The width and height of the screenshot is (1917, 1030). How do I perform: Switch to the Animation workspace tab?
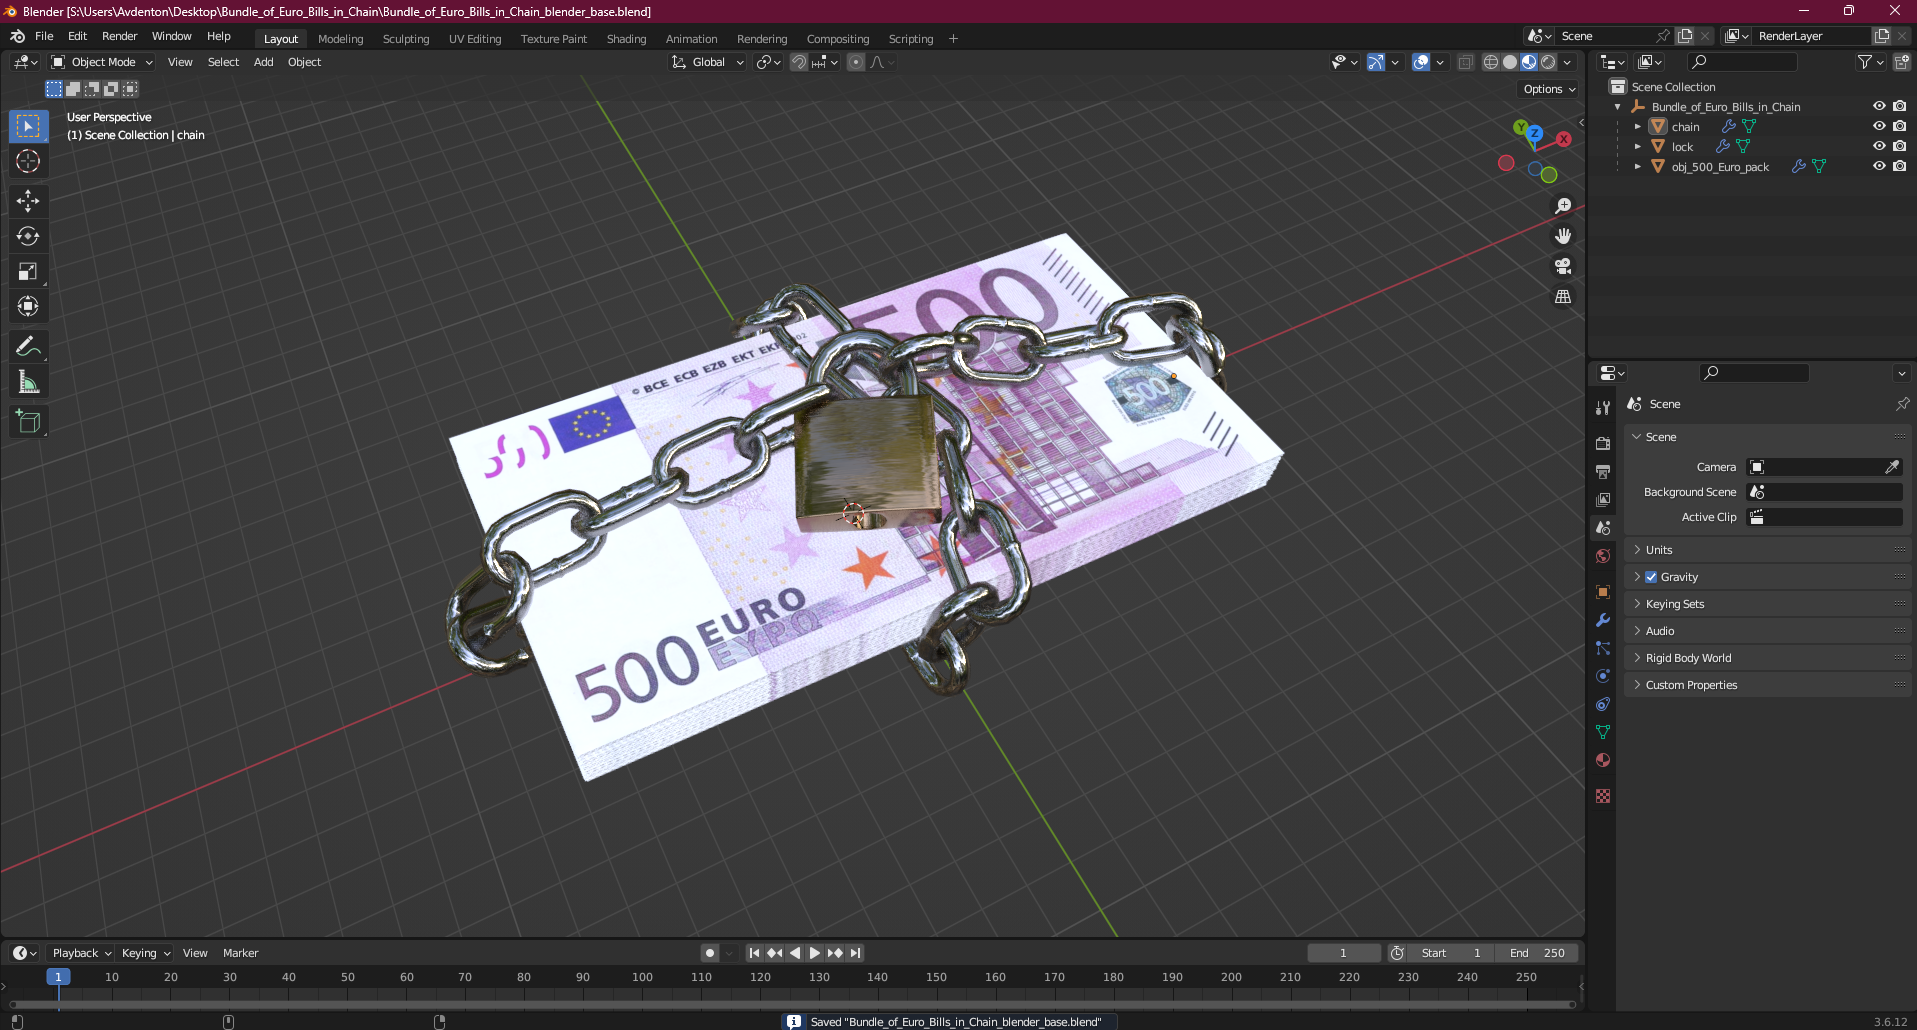point(691,39)
